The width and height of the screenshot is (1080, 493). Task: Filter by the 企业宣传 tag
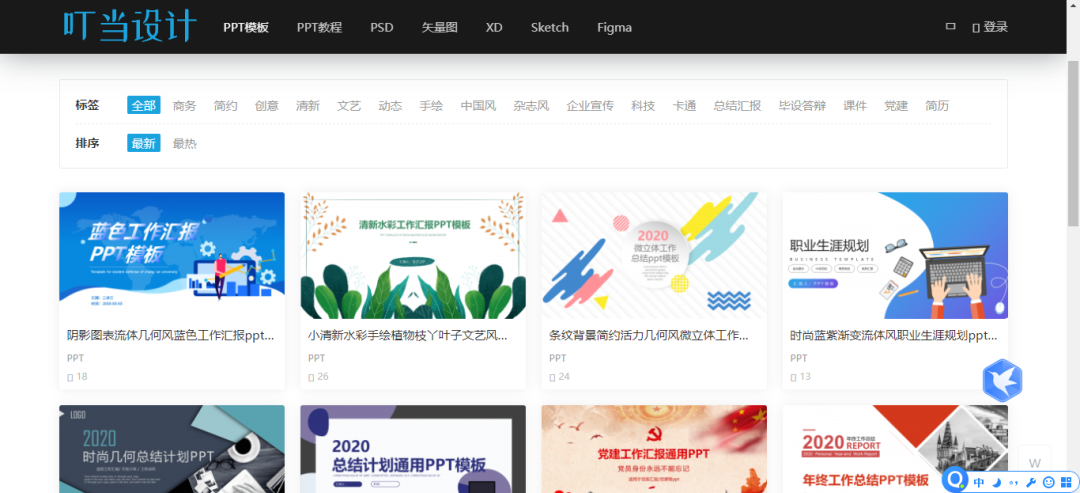[590, 105]
